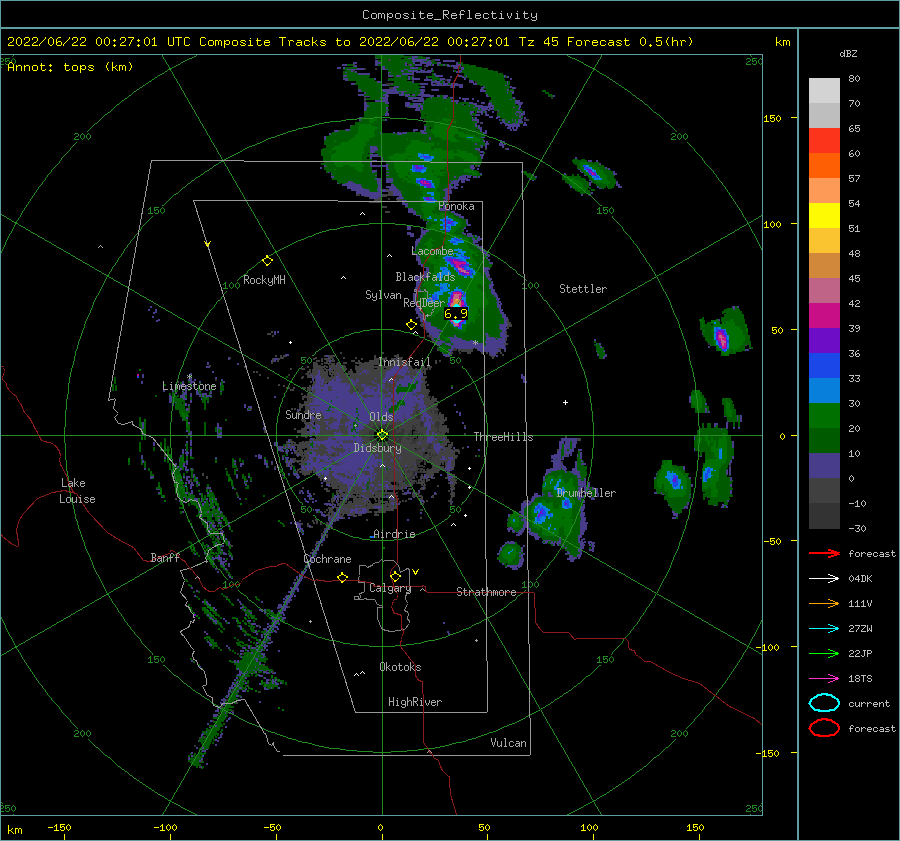
Task: Click the Lake Louise label
Action: (77, 491)
